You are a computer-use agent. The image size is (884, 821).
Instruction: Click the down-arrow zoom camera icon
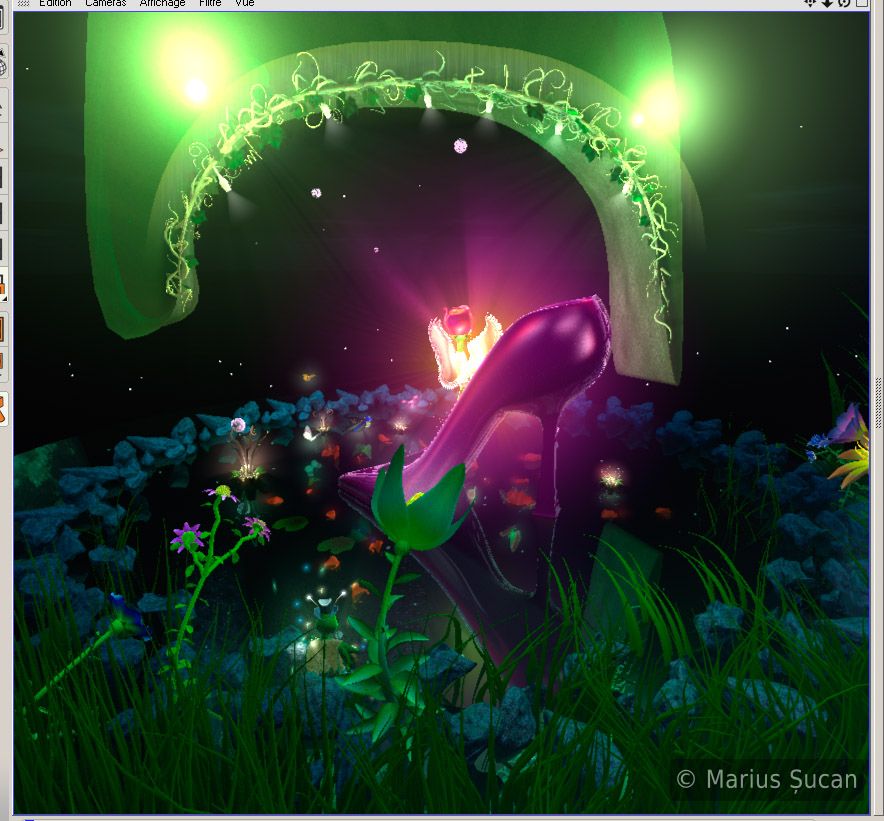(x=827, y=3)
